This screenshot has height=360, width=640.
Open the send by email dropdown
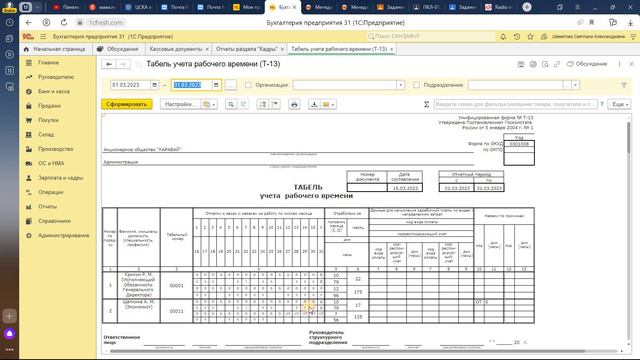point(329,104)
